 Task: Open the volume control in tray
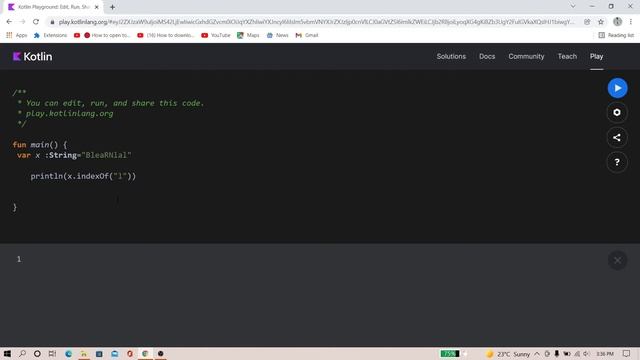pyautogui.click(x=587, y=354)
